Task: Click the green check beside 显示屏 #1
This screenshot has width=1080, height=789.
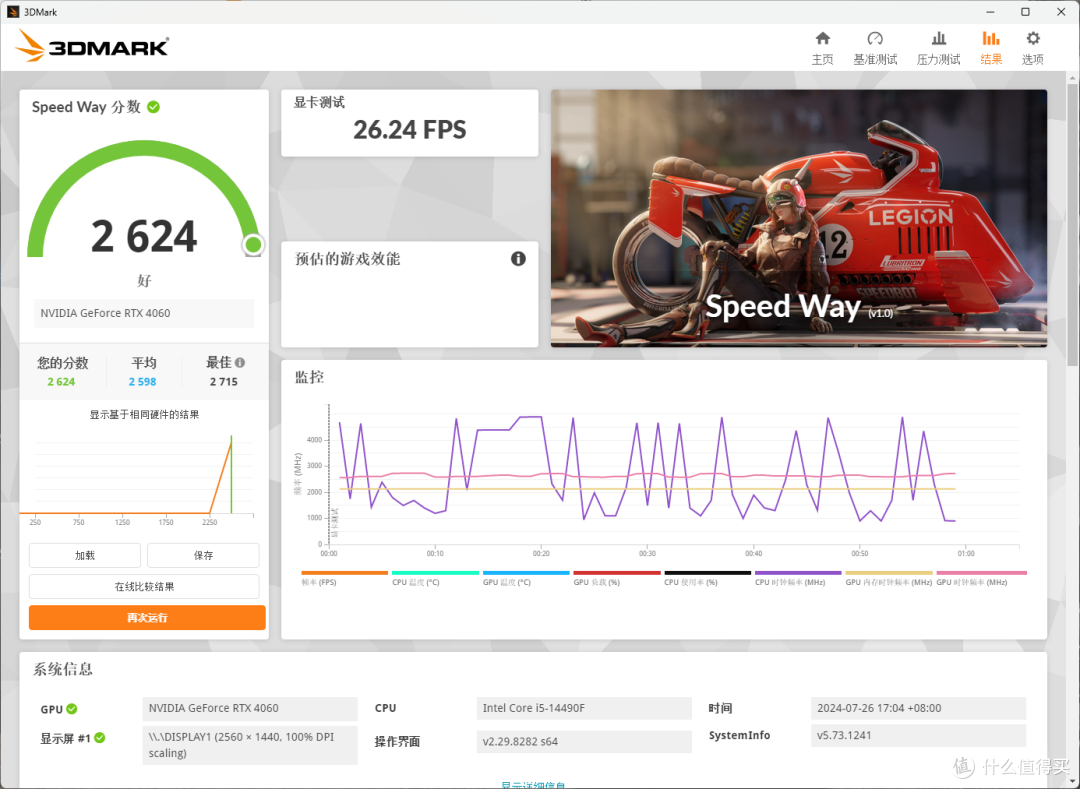Action: (100, 738)
